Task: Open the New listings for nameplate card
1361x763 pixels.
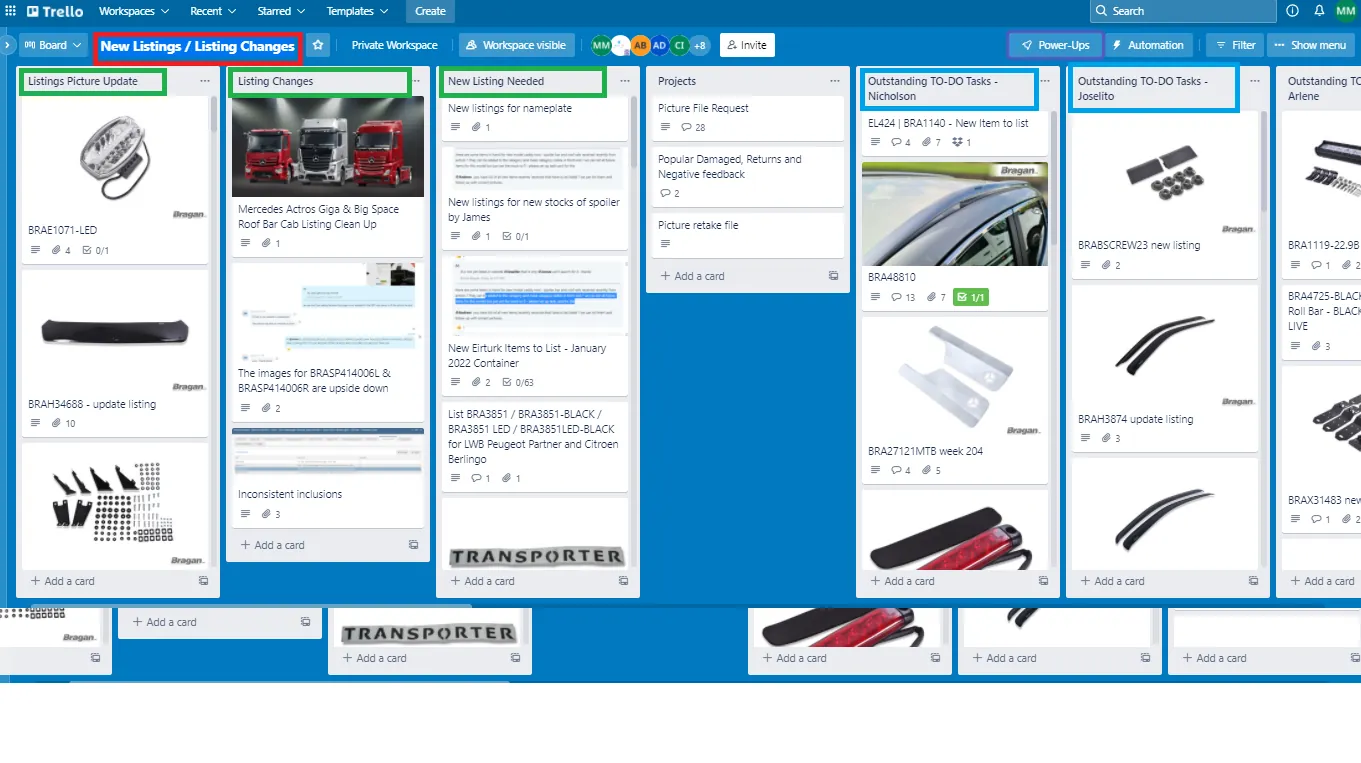Action: [x=535, y=117]
